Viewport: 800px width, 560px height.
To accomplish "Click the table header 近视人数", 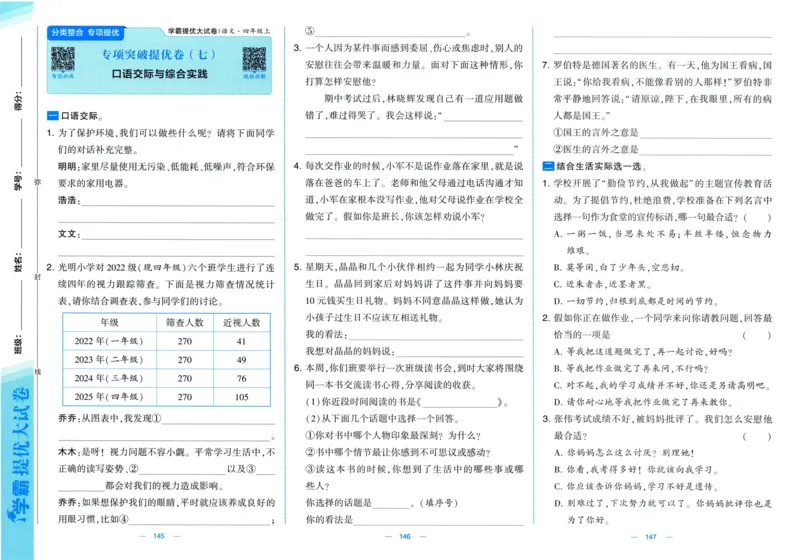I will 241,322.
